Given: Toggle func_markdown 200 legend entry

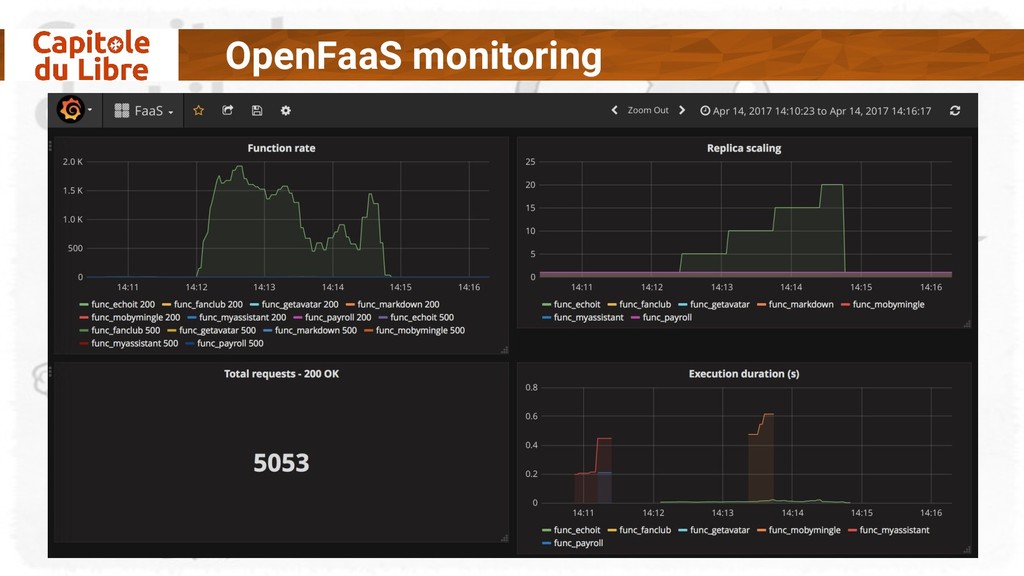Looking at the screenshot, I should point(398,304).
